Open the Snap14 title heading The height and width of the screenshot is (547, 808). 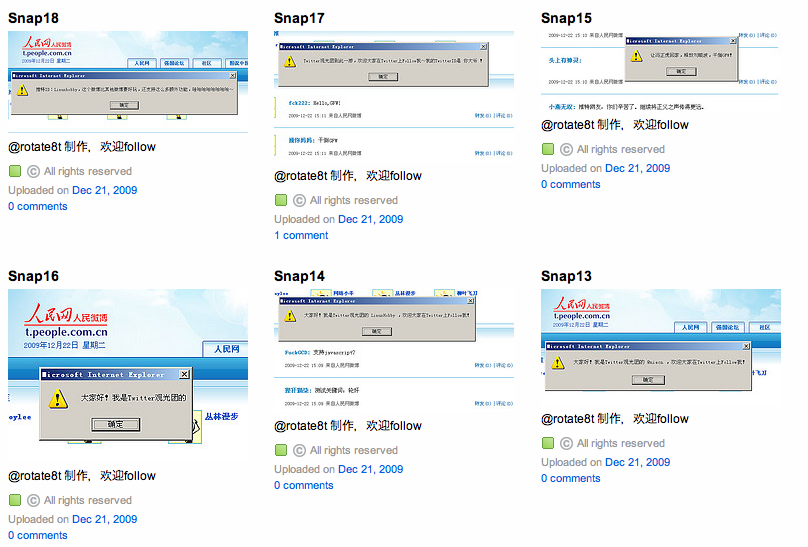pyautogui.click(x=299, y=276)
